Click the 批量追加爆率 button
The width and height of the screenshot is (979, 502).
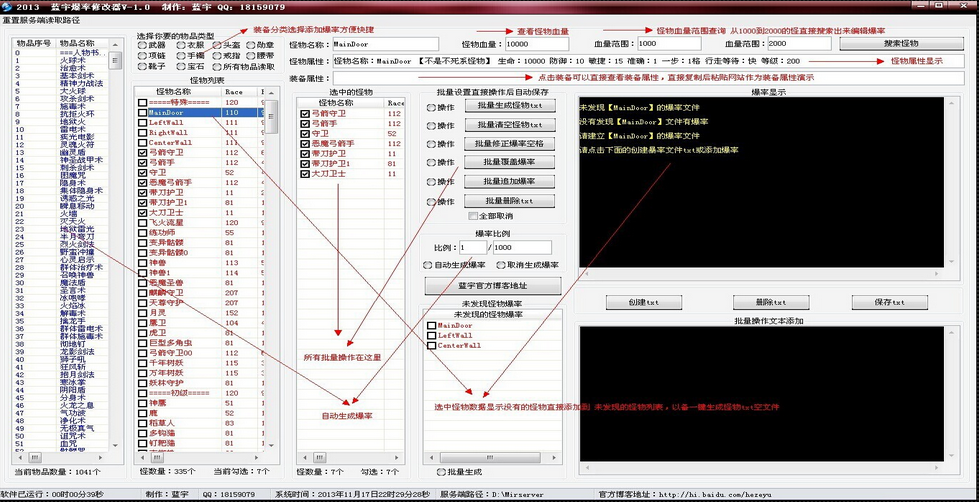click(x=509, y=182)
